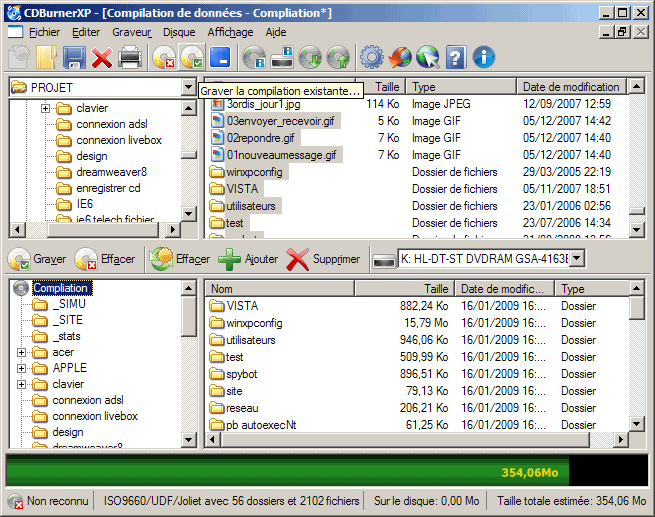
Task: Open settings via the blue gear icon
Action: point(372,57)
